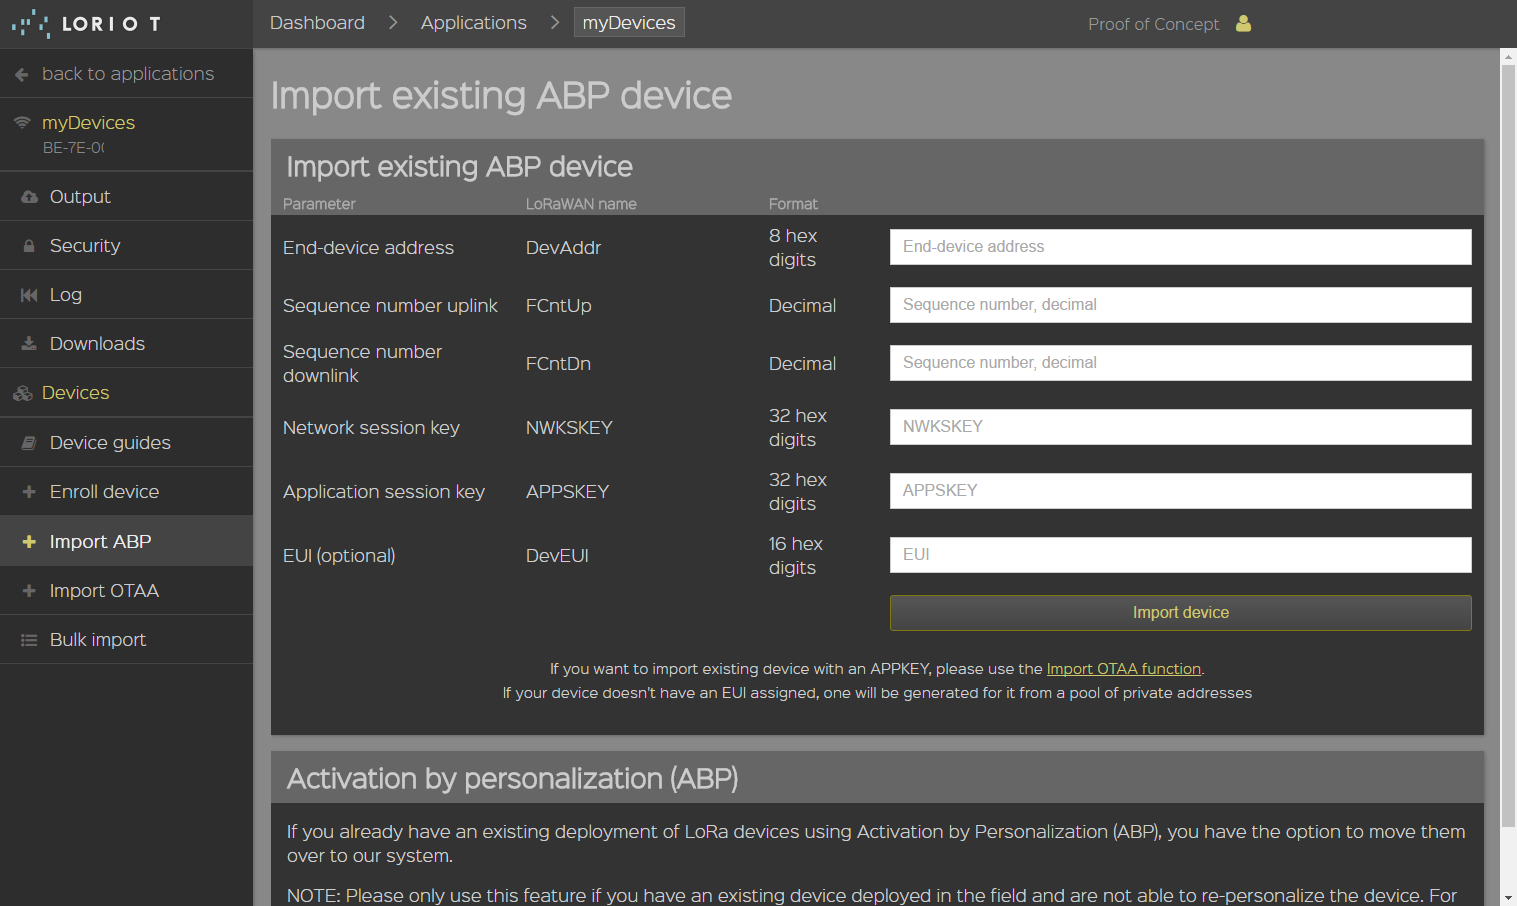This screenshot has width=1517, height=906.
Task: Click the BE-7E-0 identifier under myDevices
Action: click(73, 148)
